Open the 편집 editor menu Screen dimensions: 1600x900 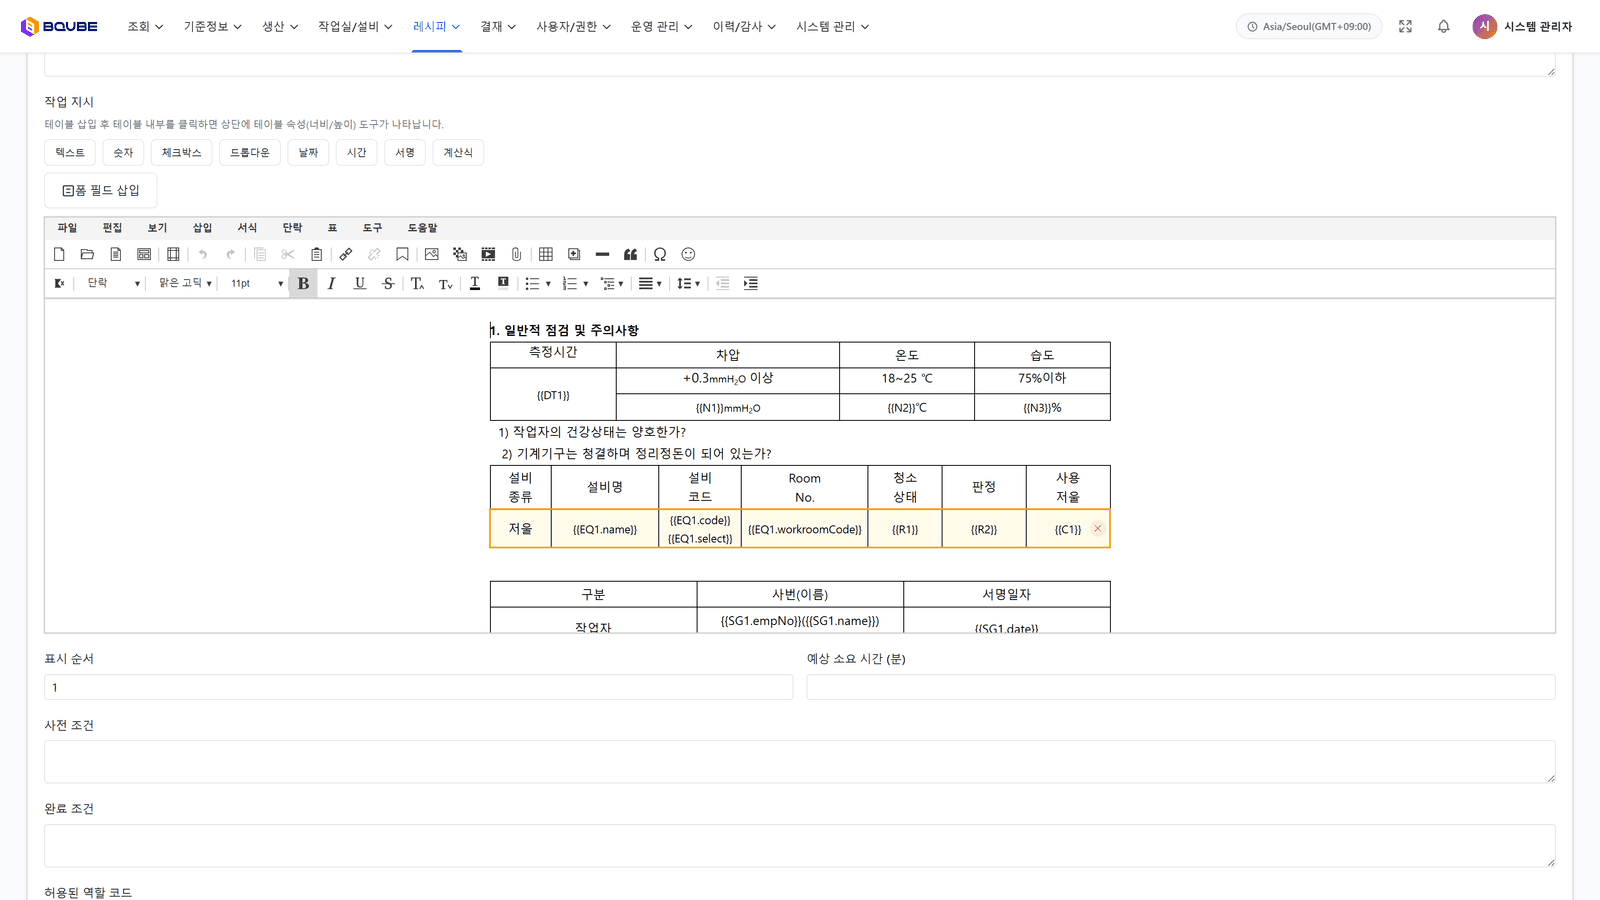(x=112, y=228)
